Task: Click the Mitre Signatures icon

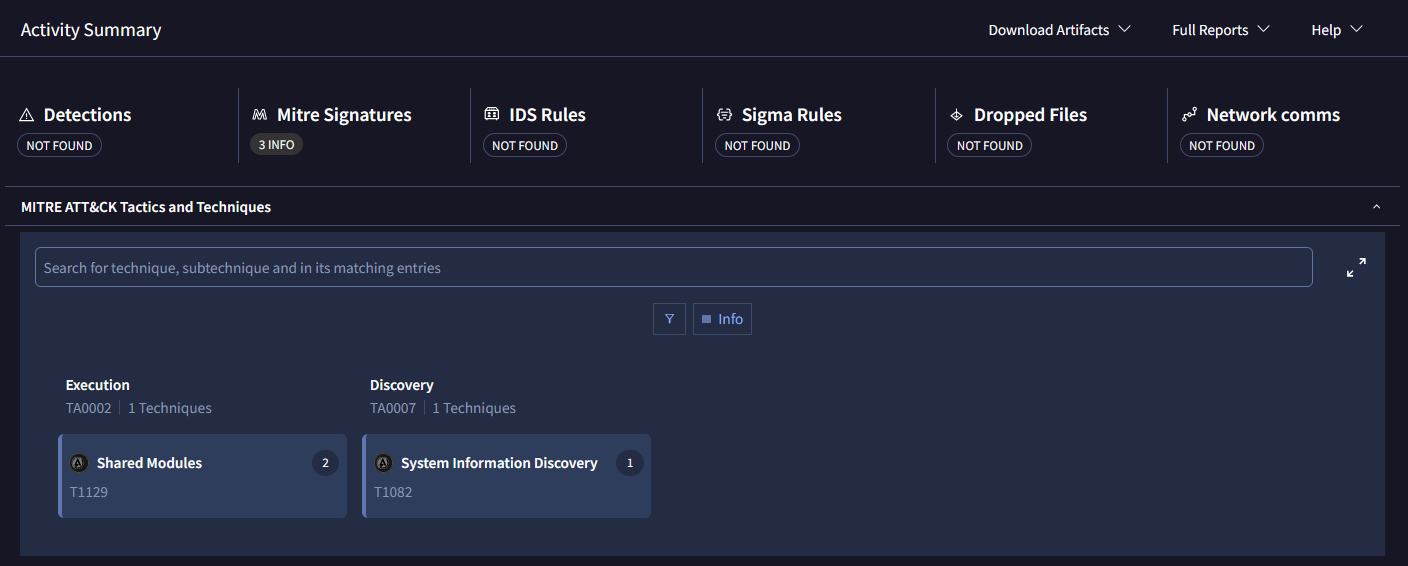Action: coord(260,115)
